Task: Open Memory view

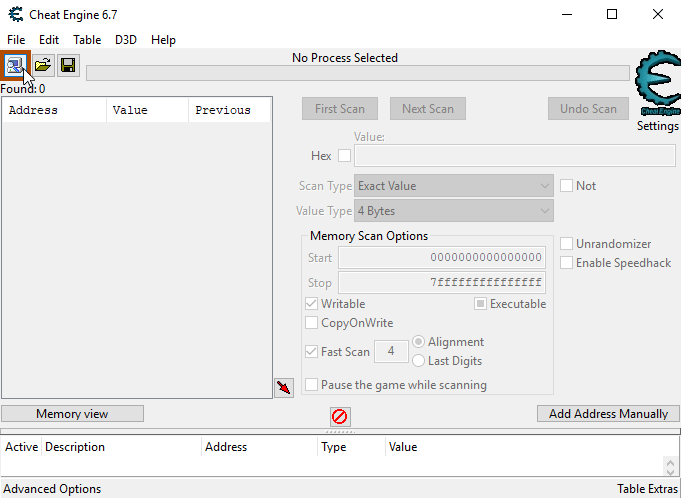Action: pyautogui.click(x=73, y=414)
